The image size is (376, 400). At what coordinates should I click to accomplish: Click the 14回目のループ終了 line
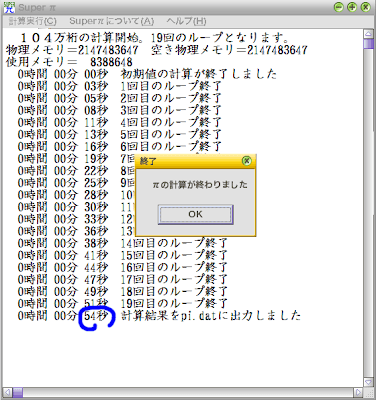[122, 243]
